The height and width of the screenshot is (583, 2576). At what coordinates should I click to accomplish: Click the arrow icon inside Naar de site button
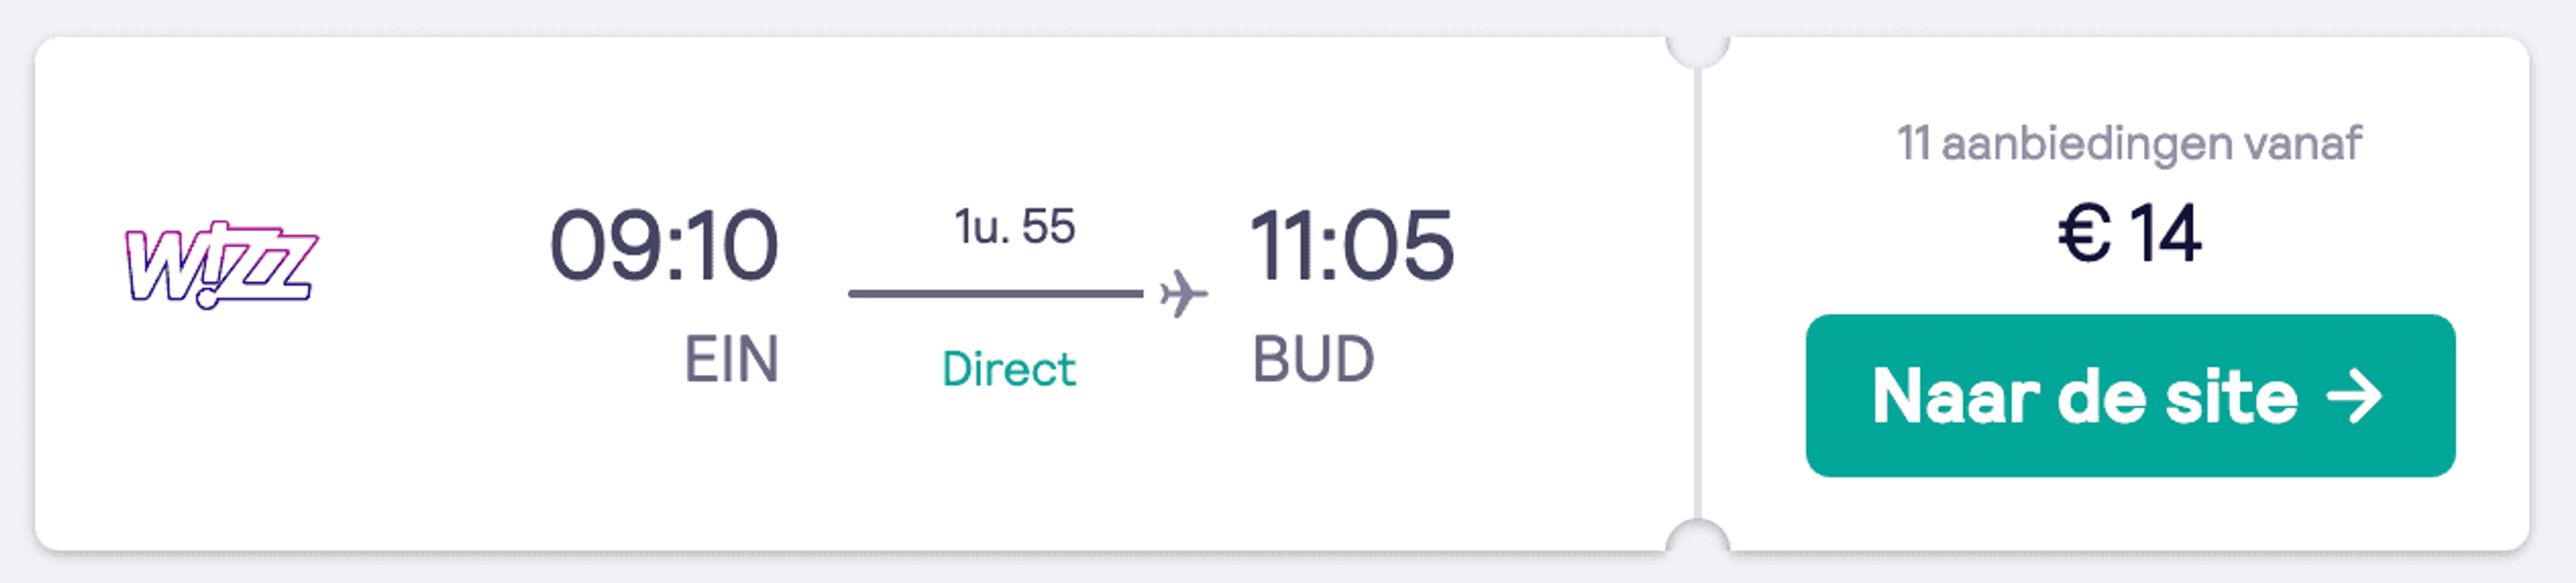[2355, 397]
